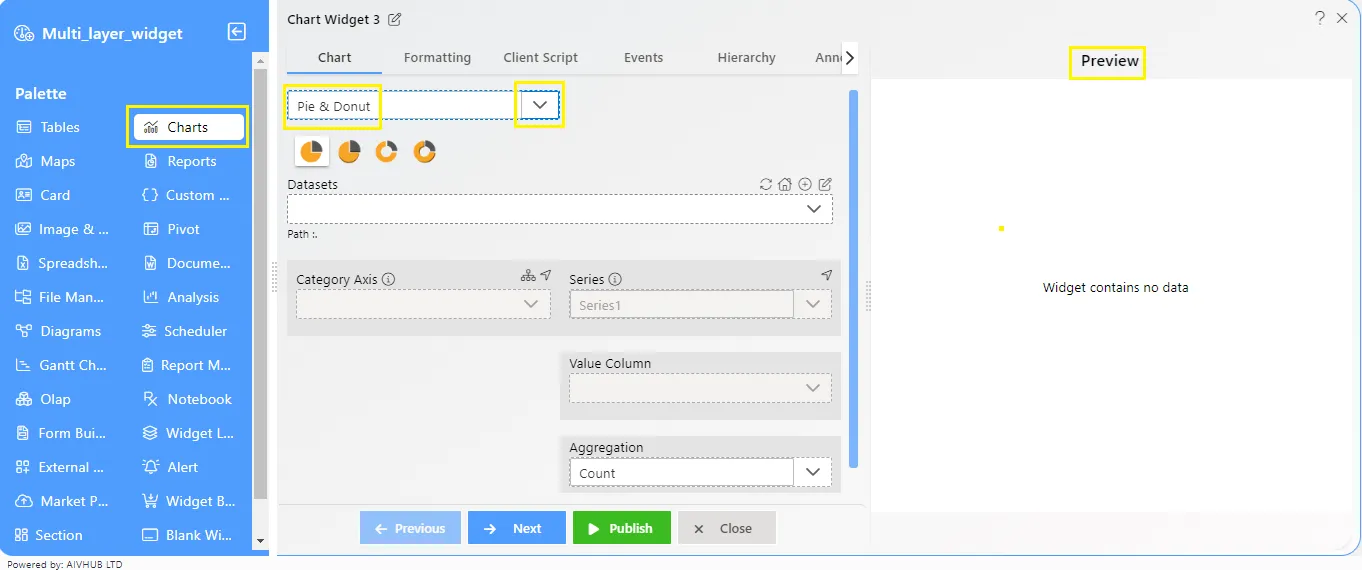1362x570 pixels.
Task: Select External palette item
Action: coord(62,467)
